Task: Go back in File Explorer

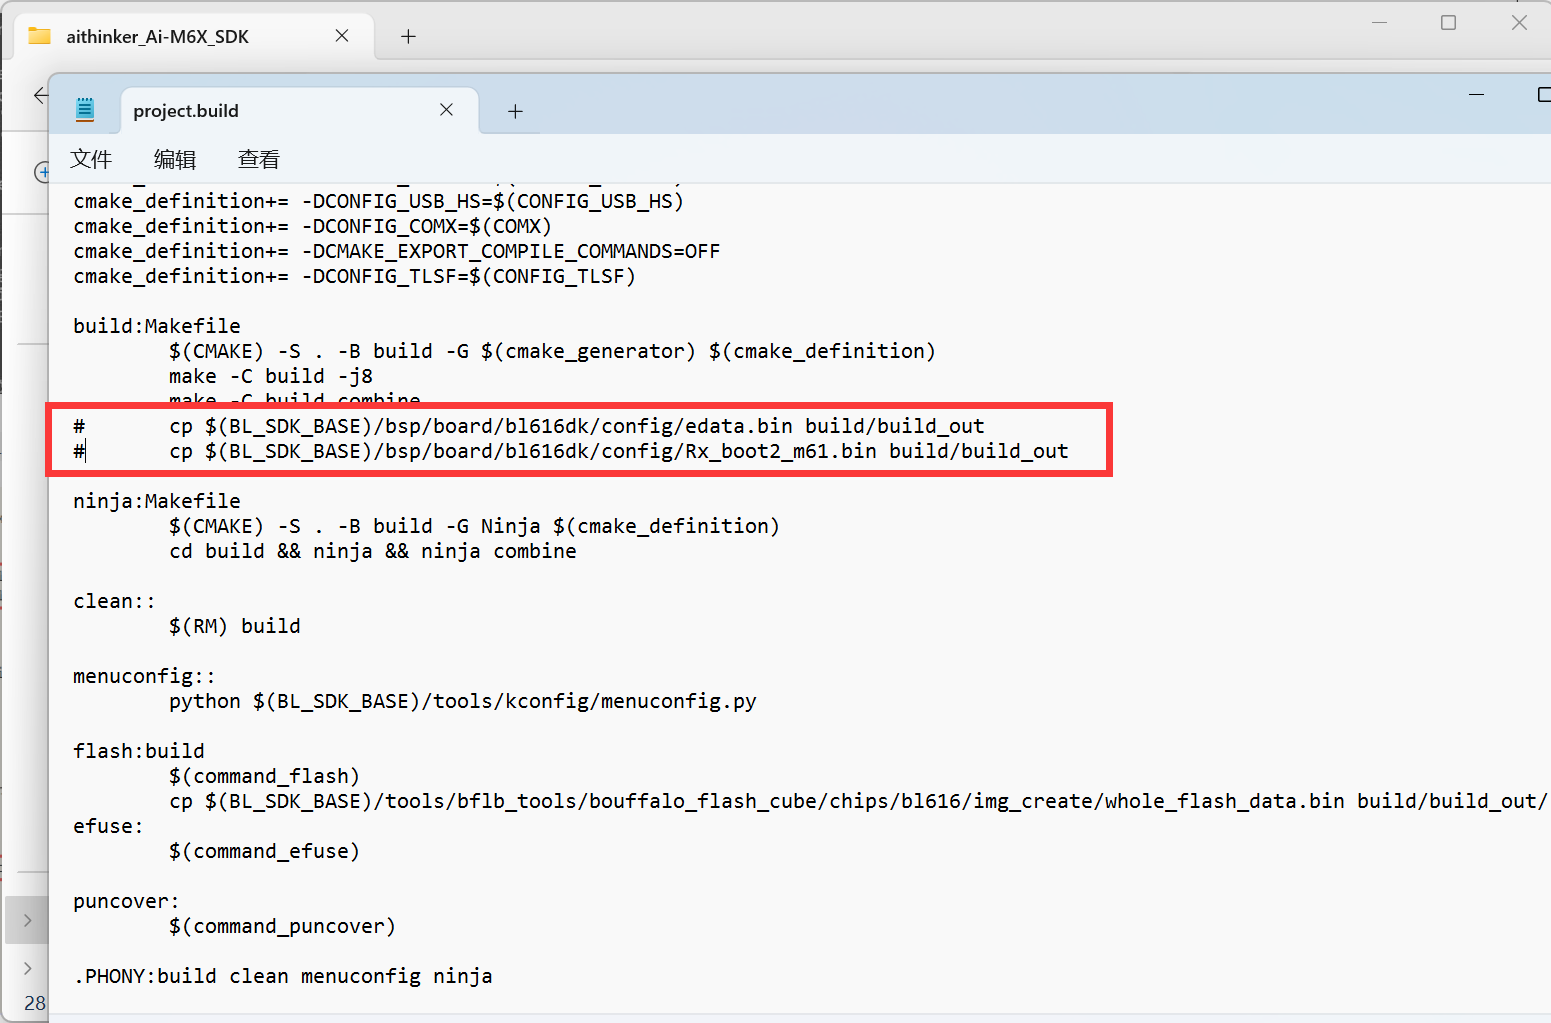Action: [40, 95]
